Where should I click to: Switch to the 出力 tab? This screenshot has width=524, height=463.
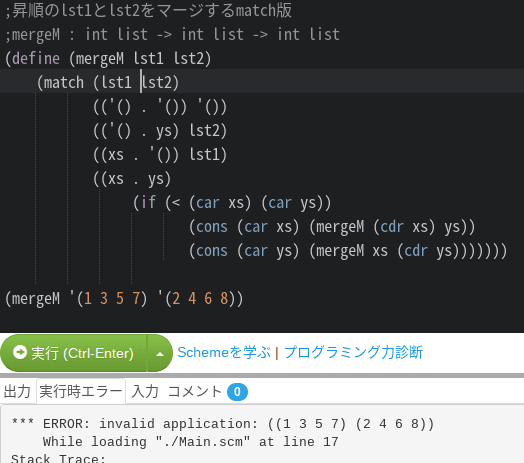pyautogui.click(x=17, y=391)
